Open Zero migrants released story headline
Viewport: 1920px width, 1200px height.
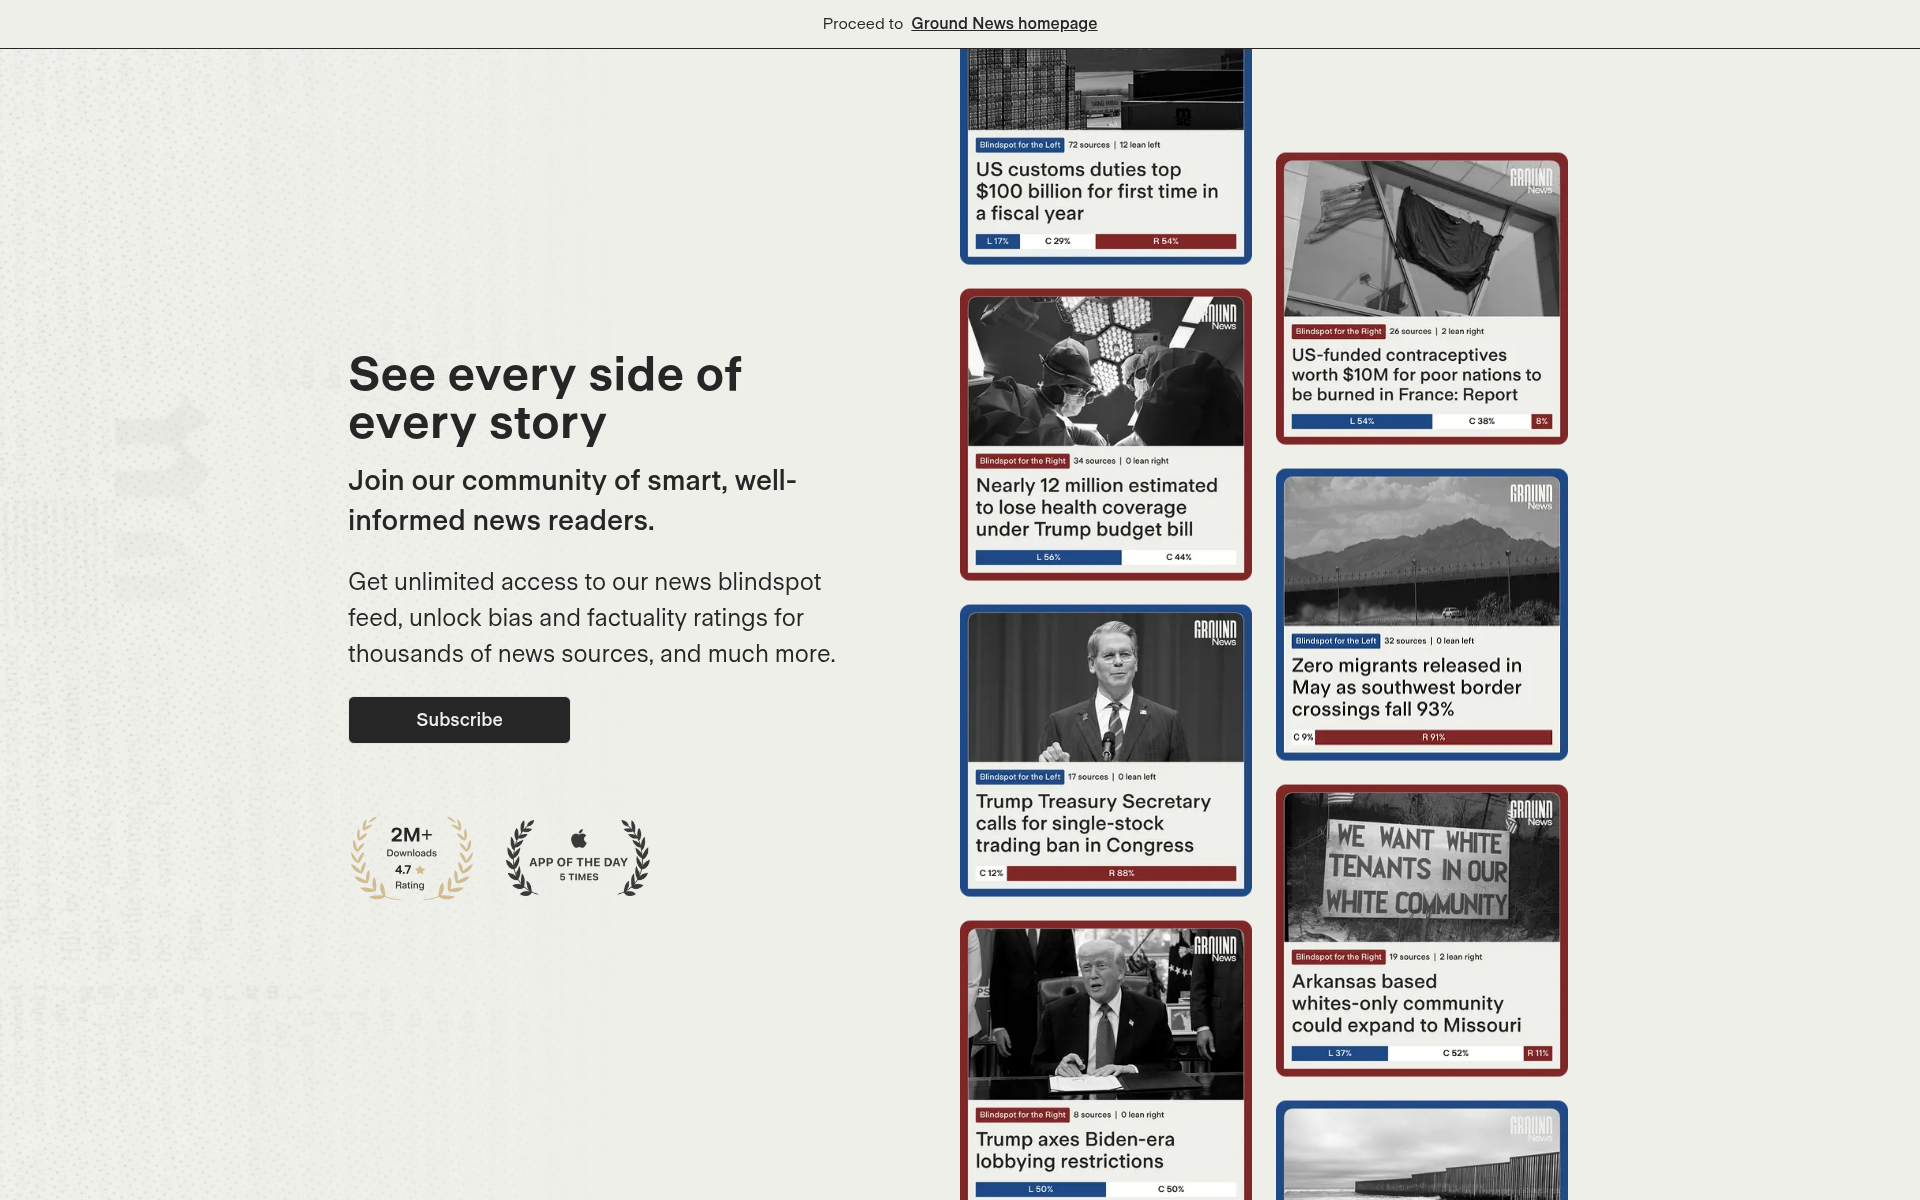coord(1406,687)
